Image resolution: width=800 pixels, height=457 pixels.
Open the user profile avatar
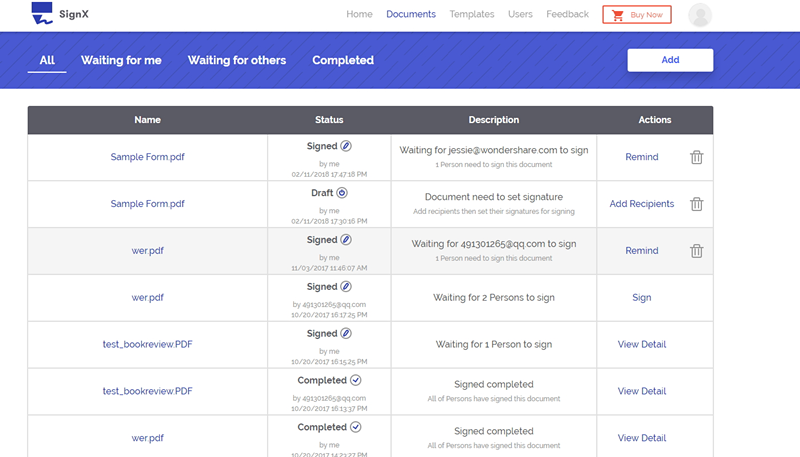pos(700,15)
